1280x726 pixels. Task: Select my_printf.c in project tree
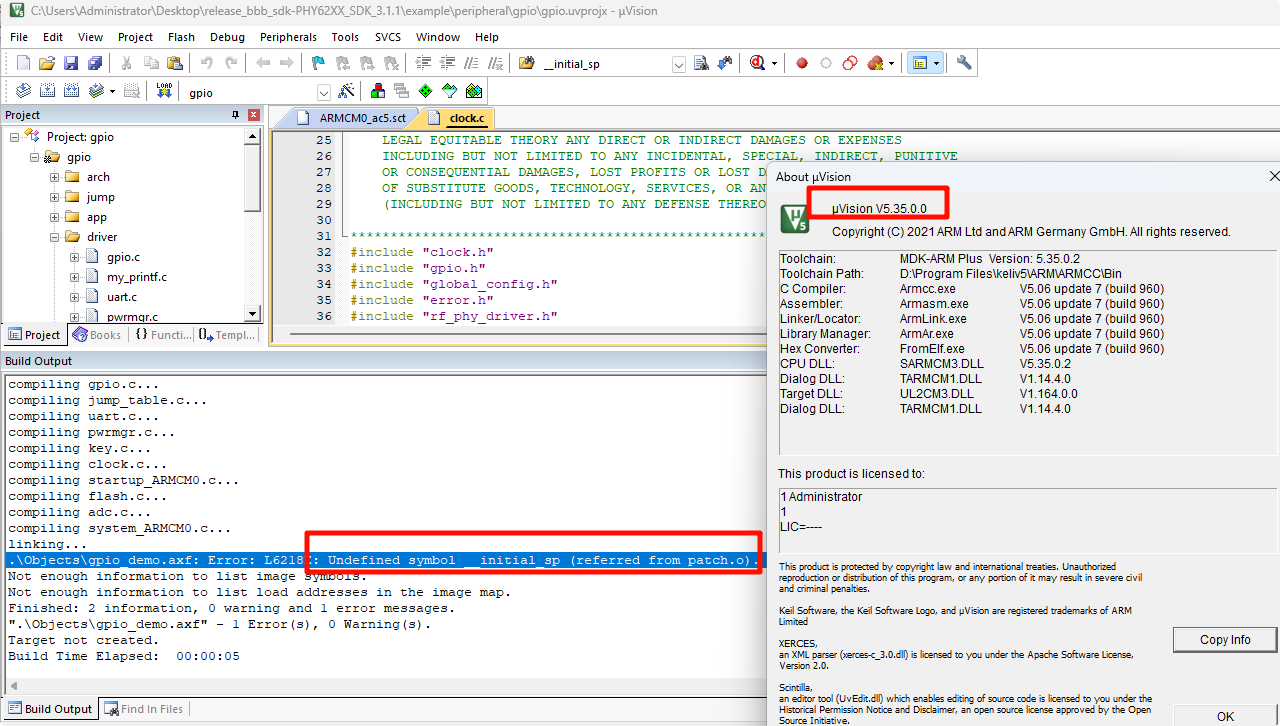point(137,277)
